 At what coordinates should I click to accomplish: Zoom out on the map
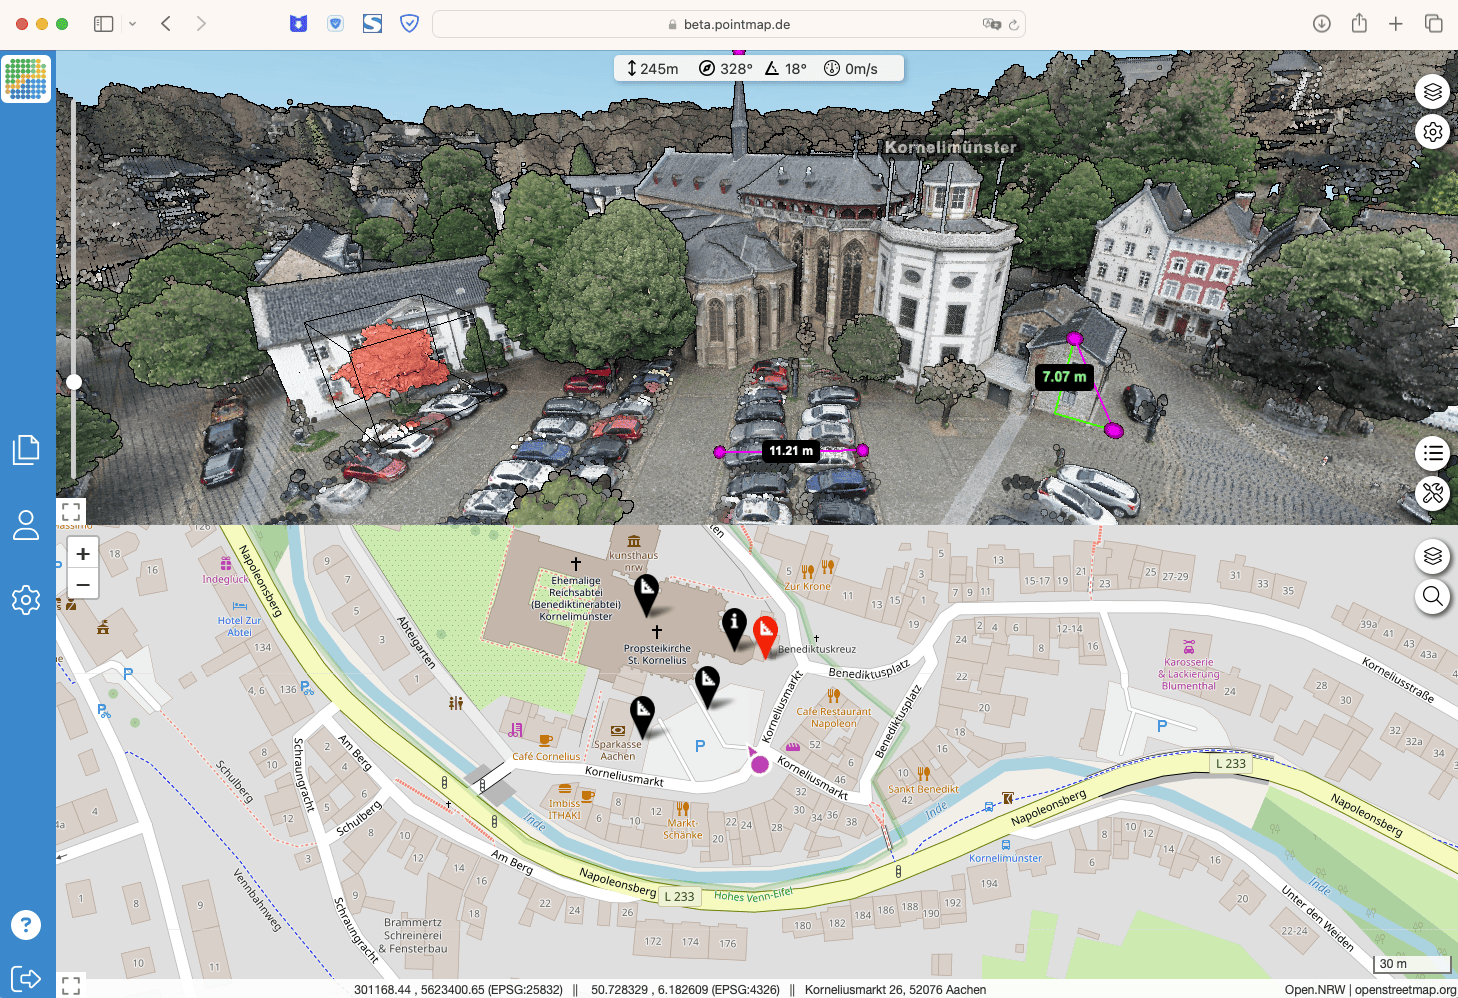(83, 584)
